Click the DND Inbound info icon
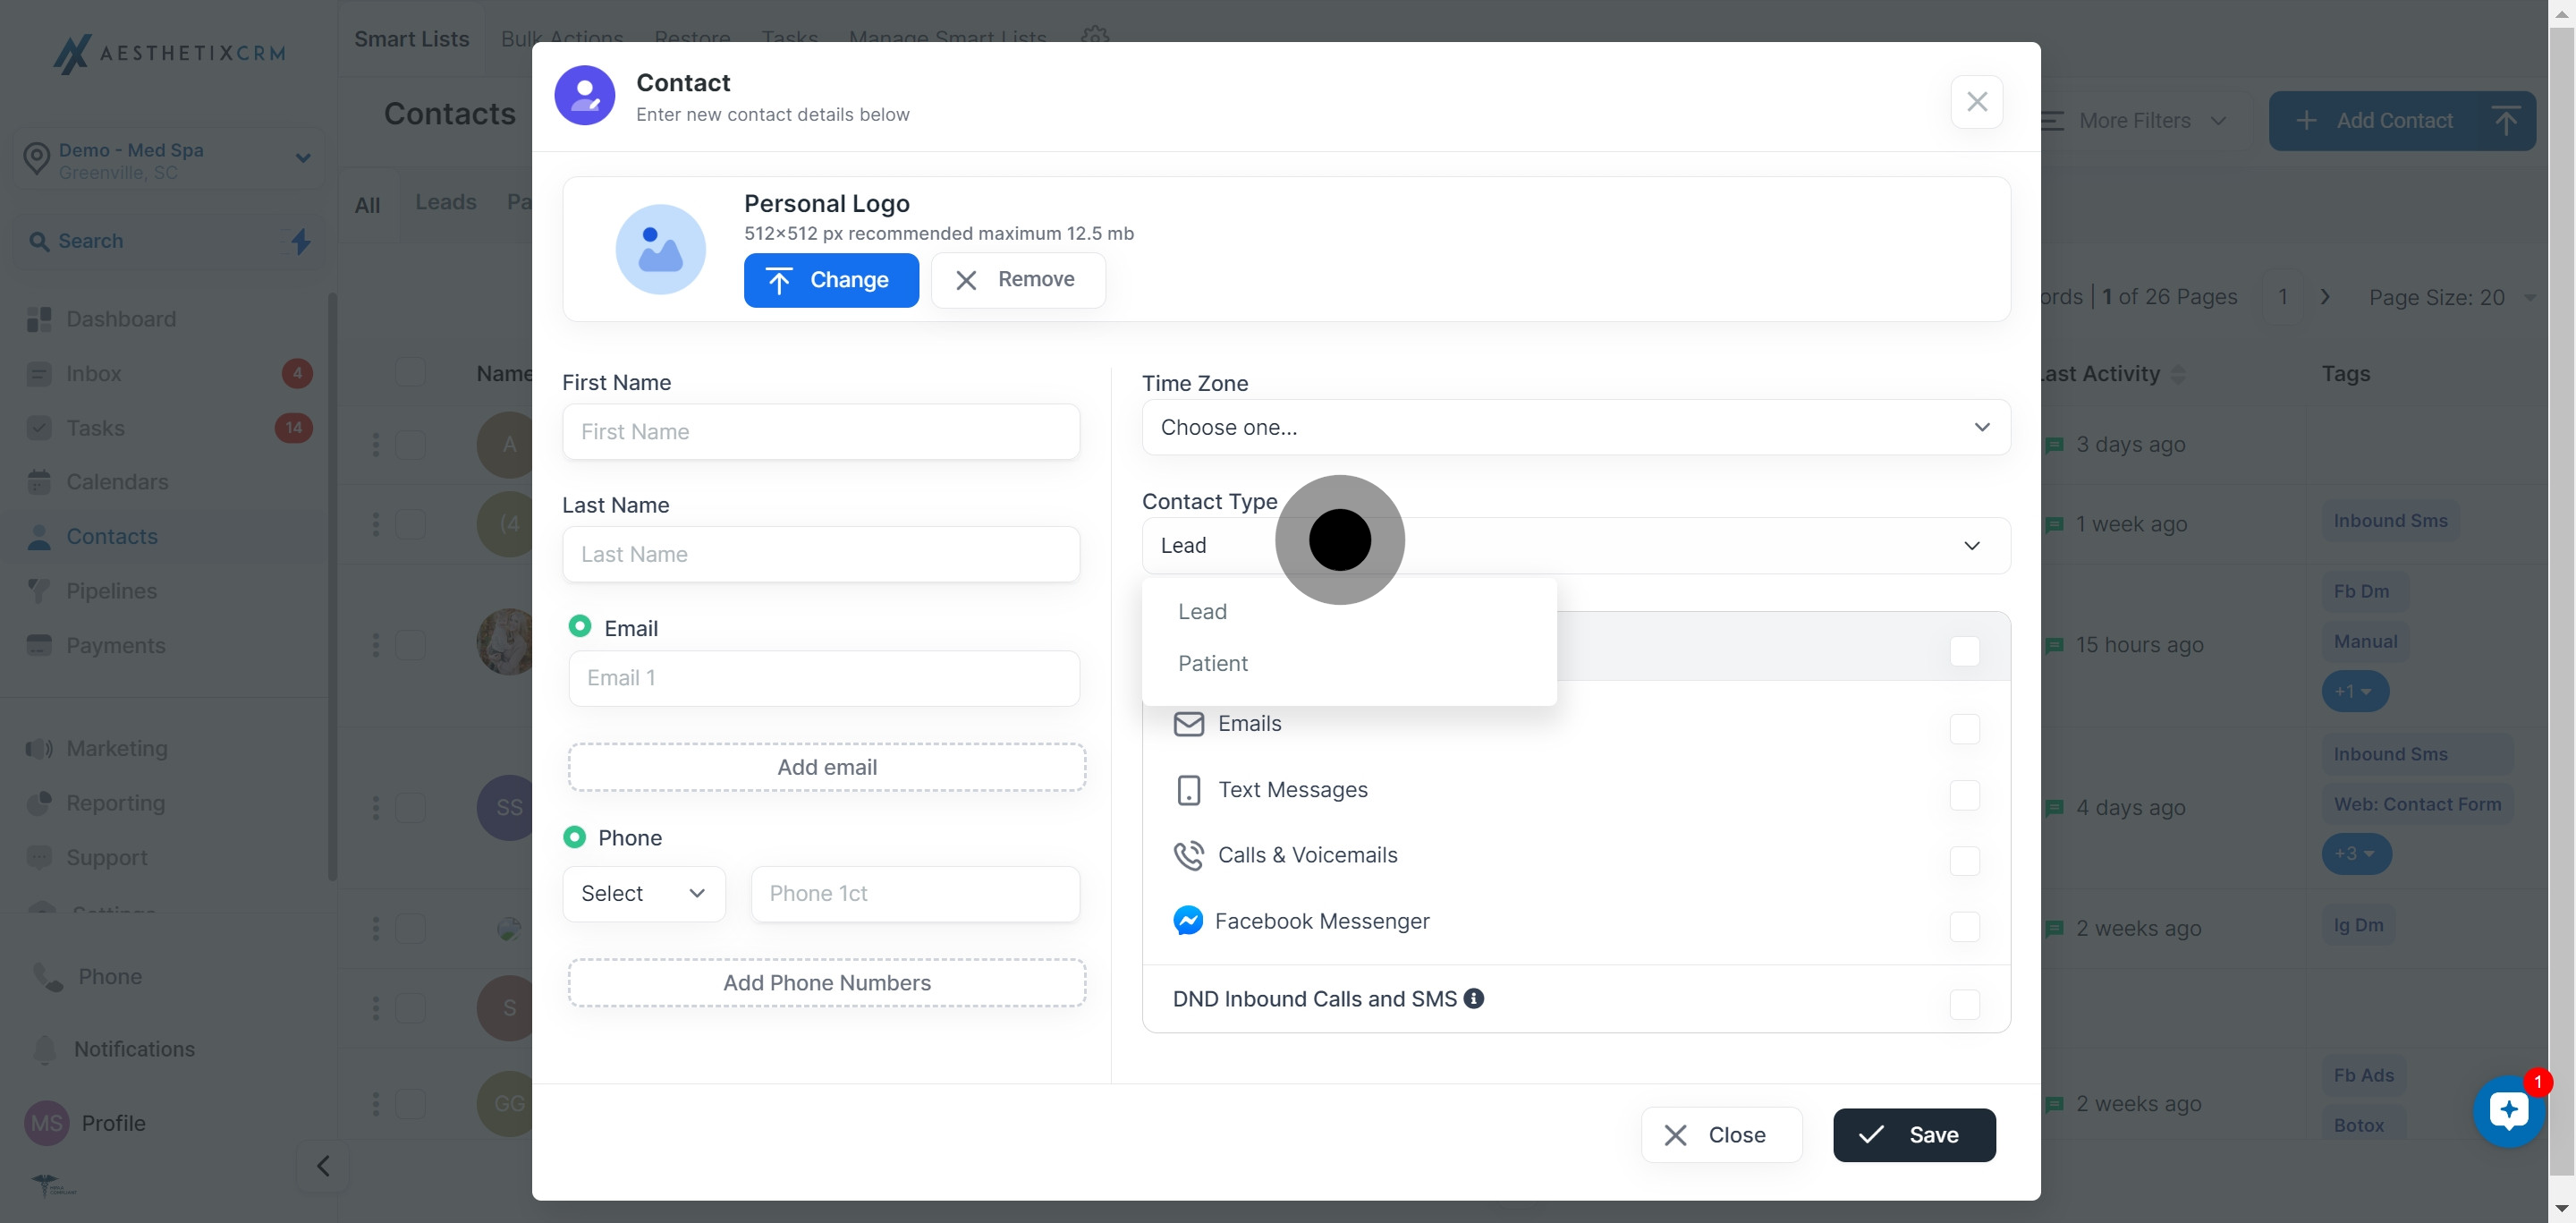Screen dimensions: 2576x1223 1473,998
